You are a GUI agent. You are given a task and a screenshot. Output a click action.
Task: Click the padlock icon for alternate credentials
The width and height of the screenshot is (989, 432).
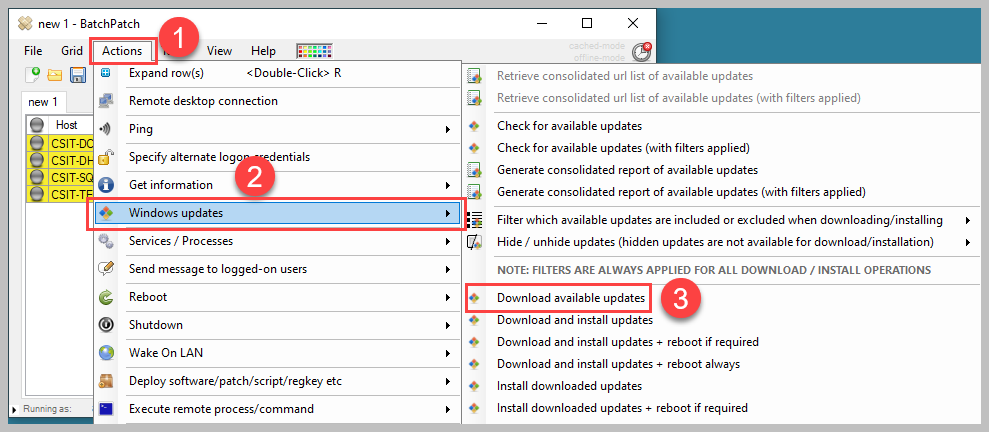pos(106,157)
